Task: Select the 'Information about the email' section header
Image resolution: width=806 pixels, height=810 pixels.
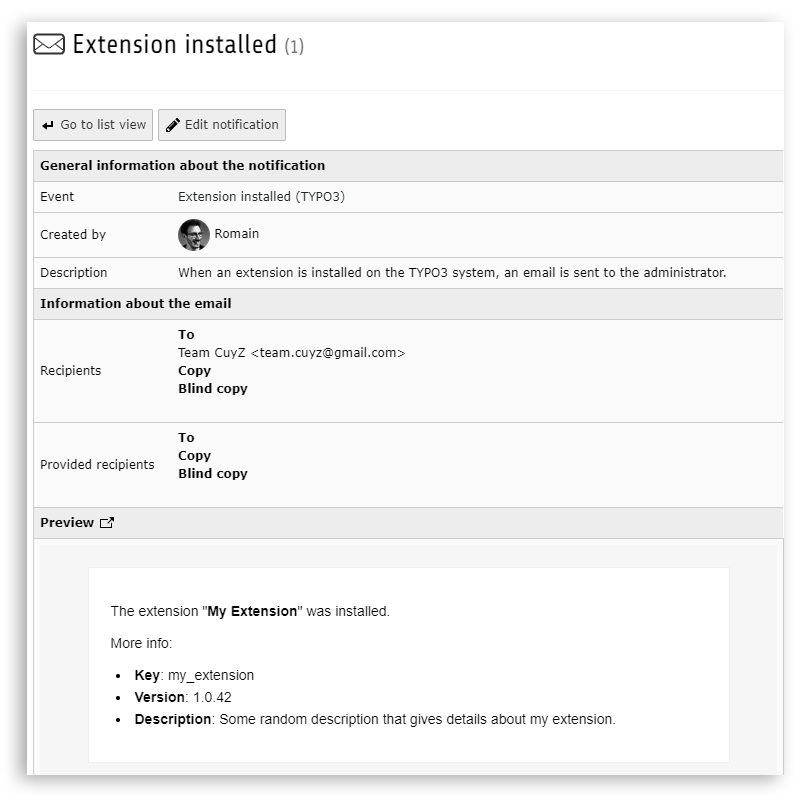Action: pos(135,304)
